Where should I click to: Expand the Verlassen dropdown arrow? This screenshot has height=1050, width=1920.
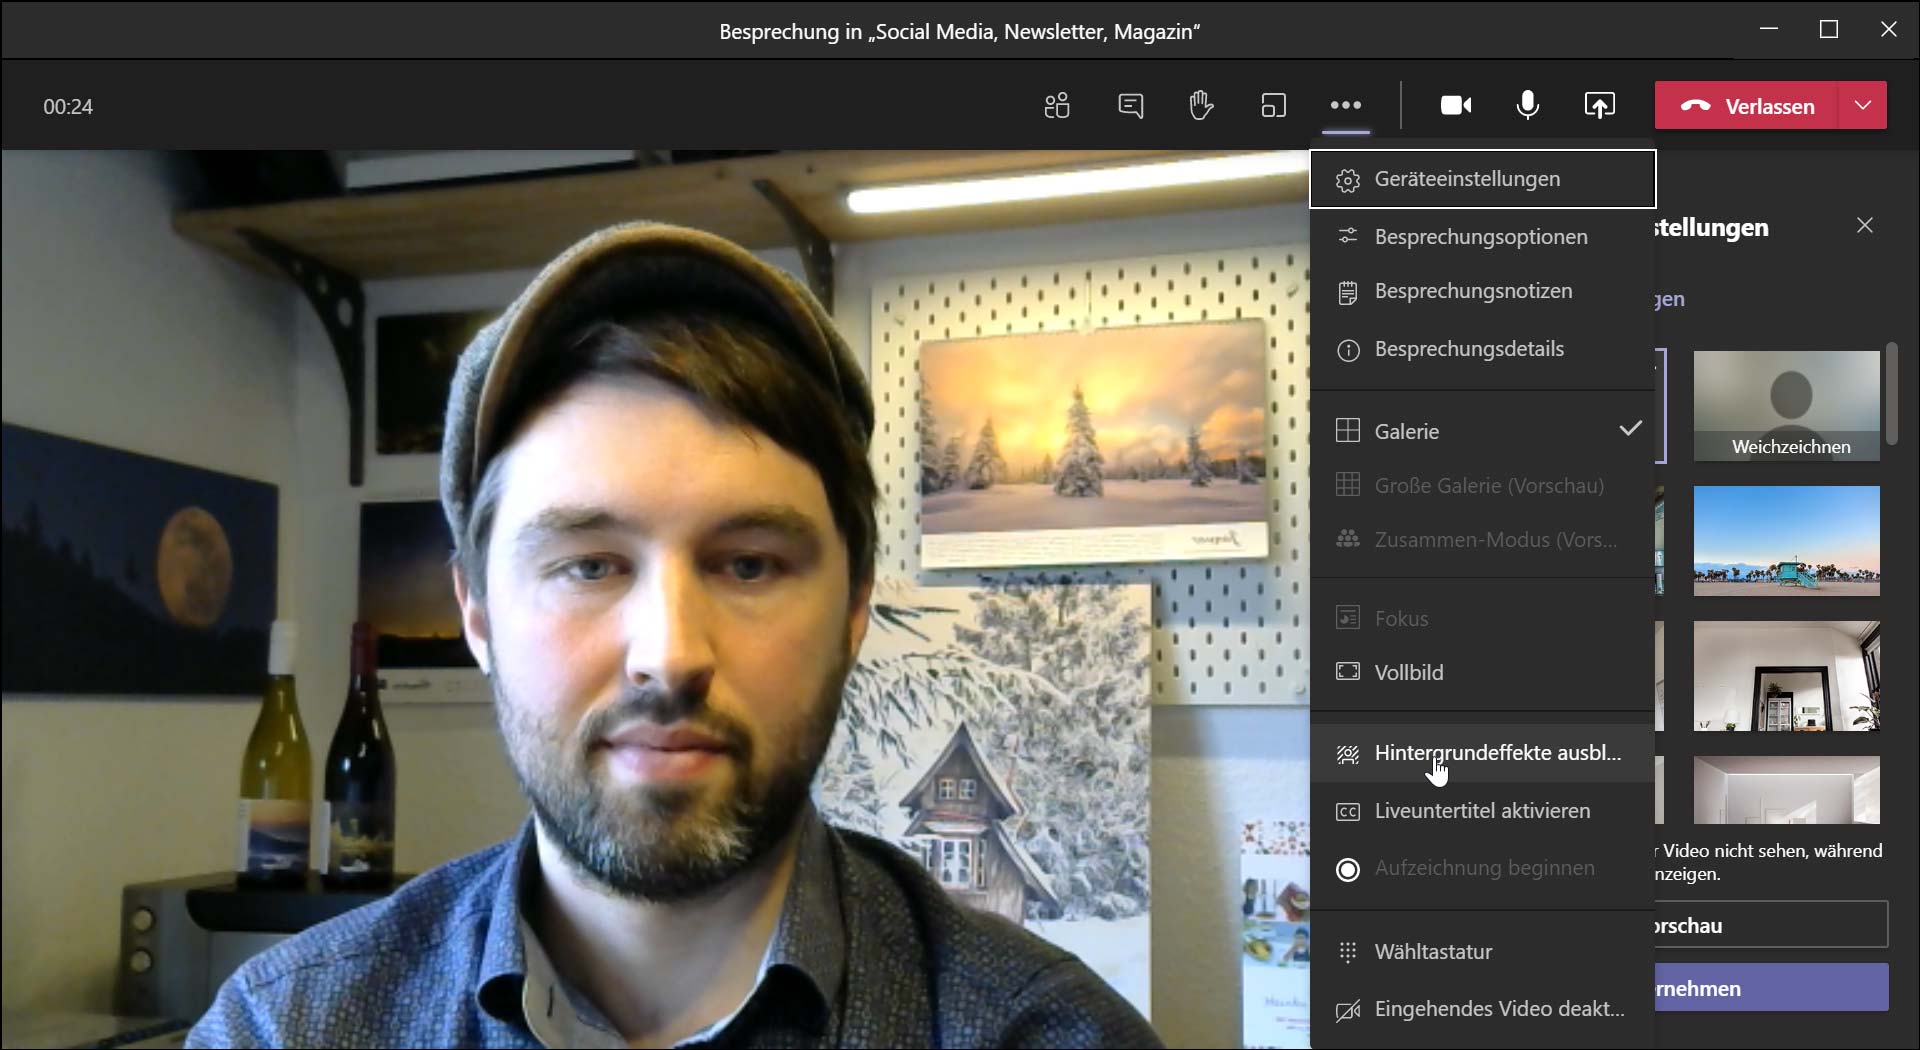pyautogui.click(x=1863, y=106)
